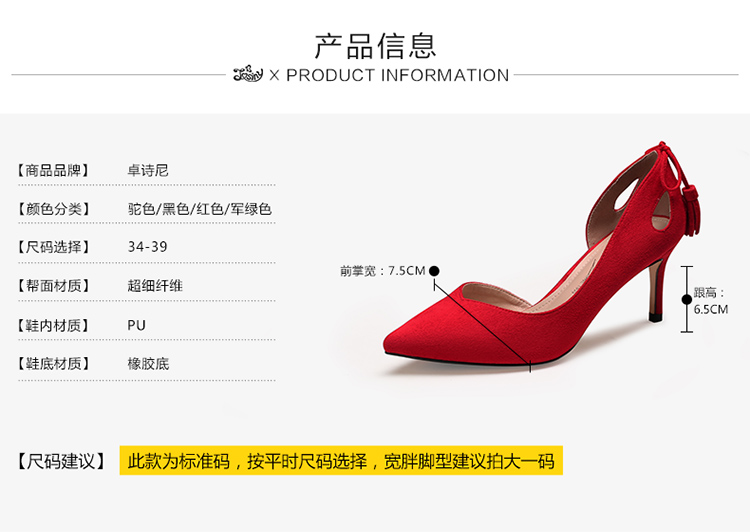Click the color options 驼色/黑色/红色/军绿色
The width and height of the screenshot is (750, 532).
[x=199, y=209]
